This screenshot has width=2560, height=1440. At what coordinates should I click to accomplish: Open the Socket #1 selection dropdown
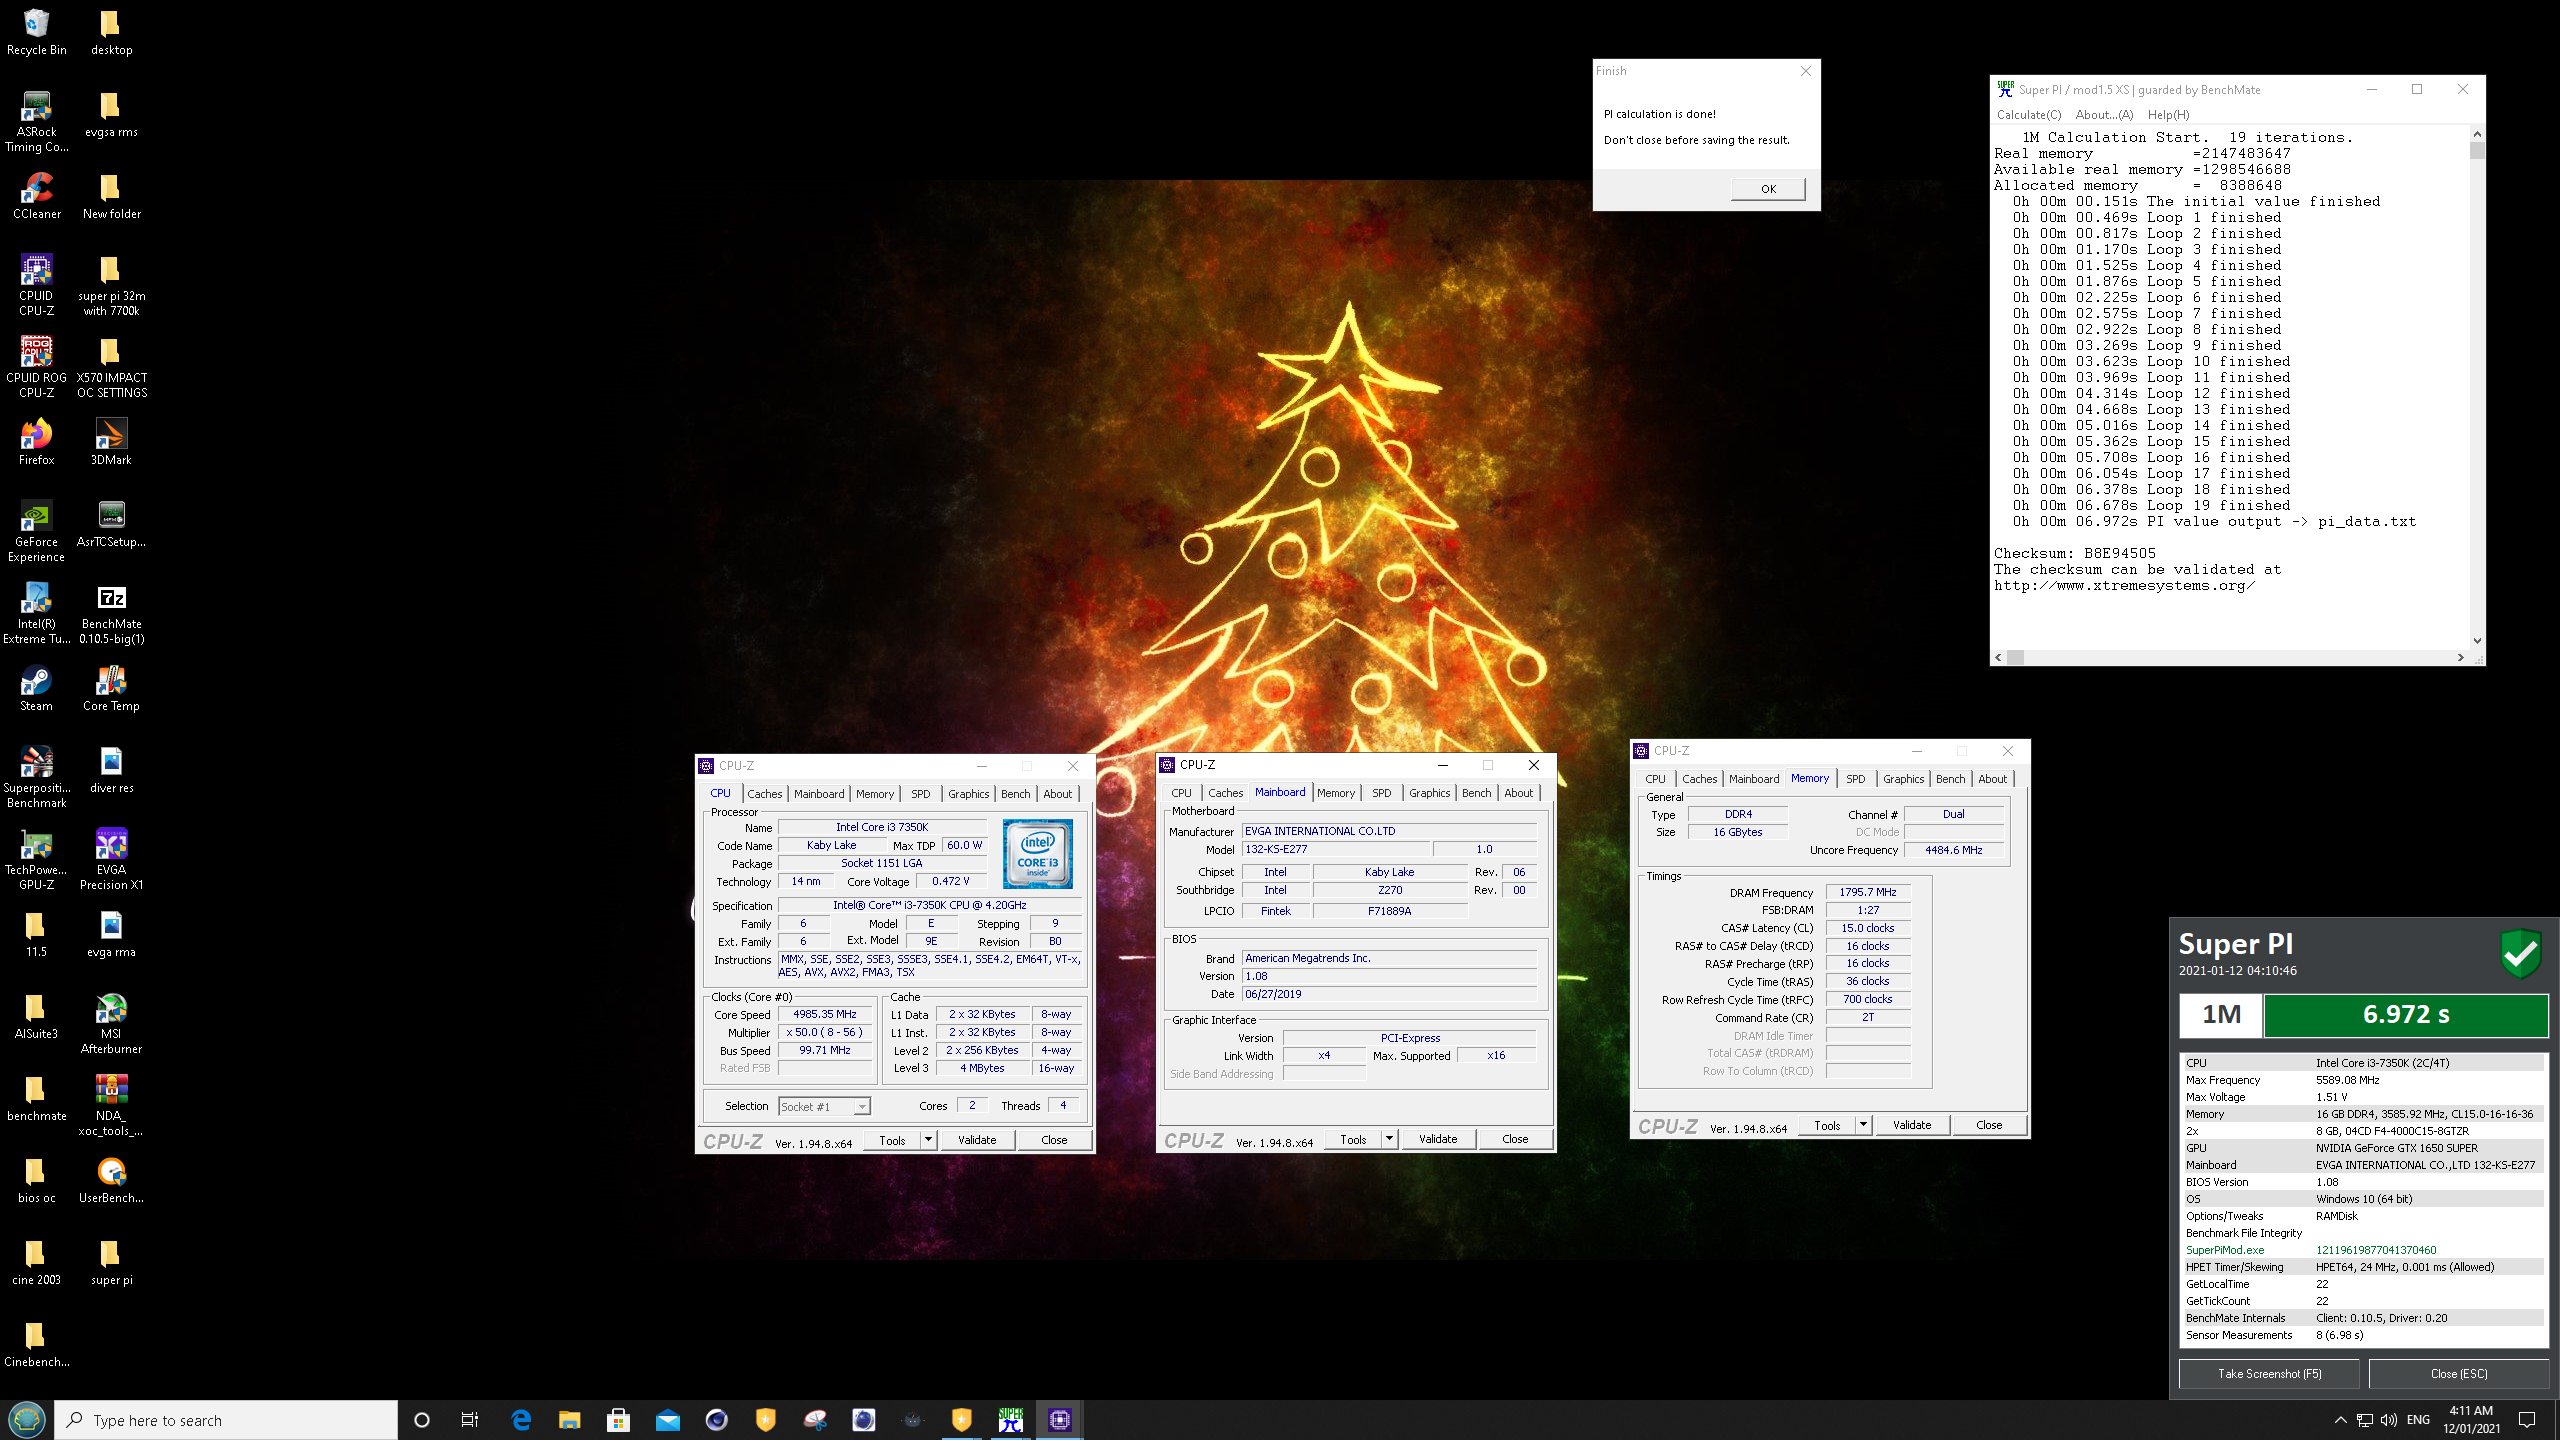point(824,1106)
